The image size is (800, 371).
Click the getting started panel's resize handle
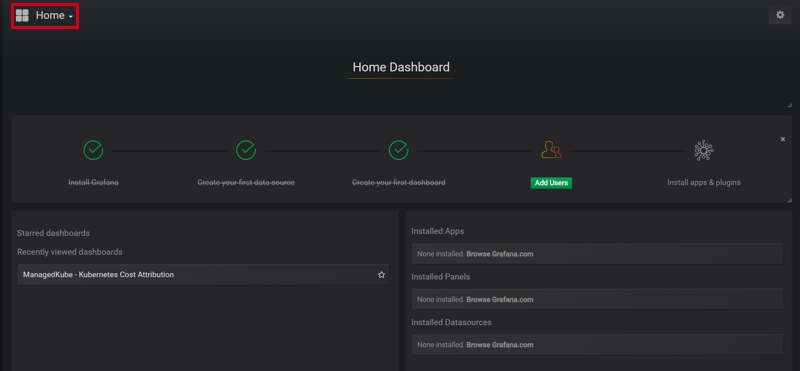click(x=789, y=200)
